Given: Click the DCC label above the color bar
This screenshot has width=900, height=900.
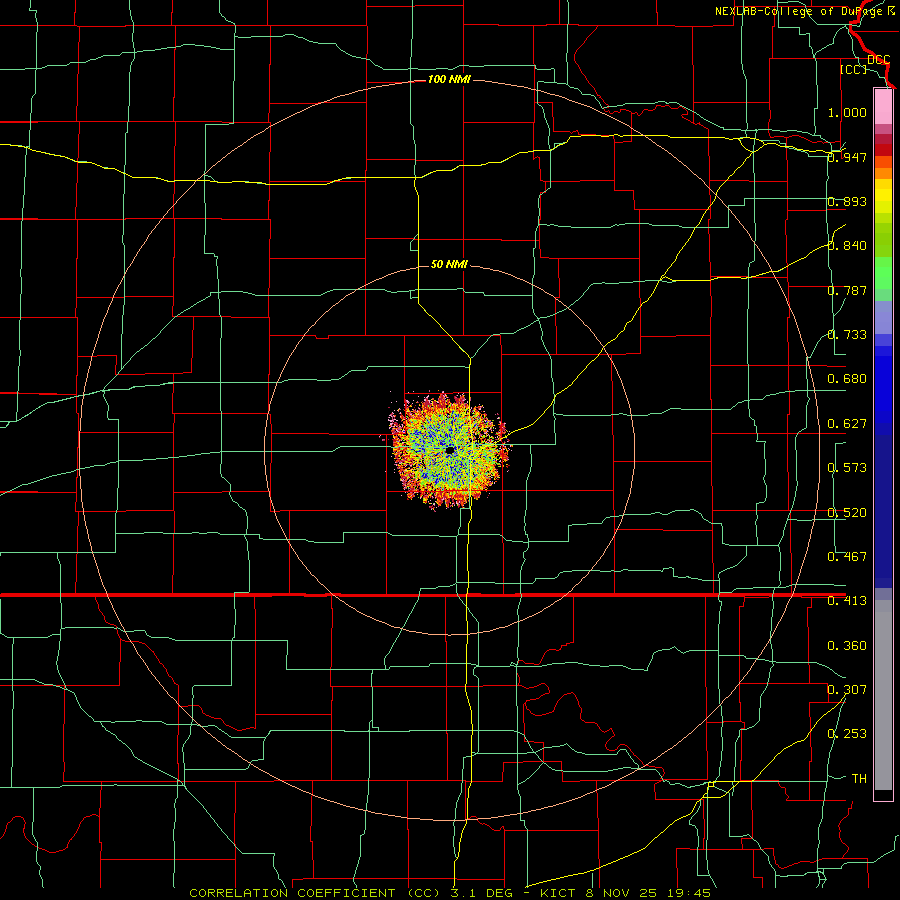Looking at the screenshot, I should (879, 60).
